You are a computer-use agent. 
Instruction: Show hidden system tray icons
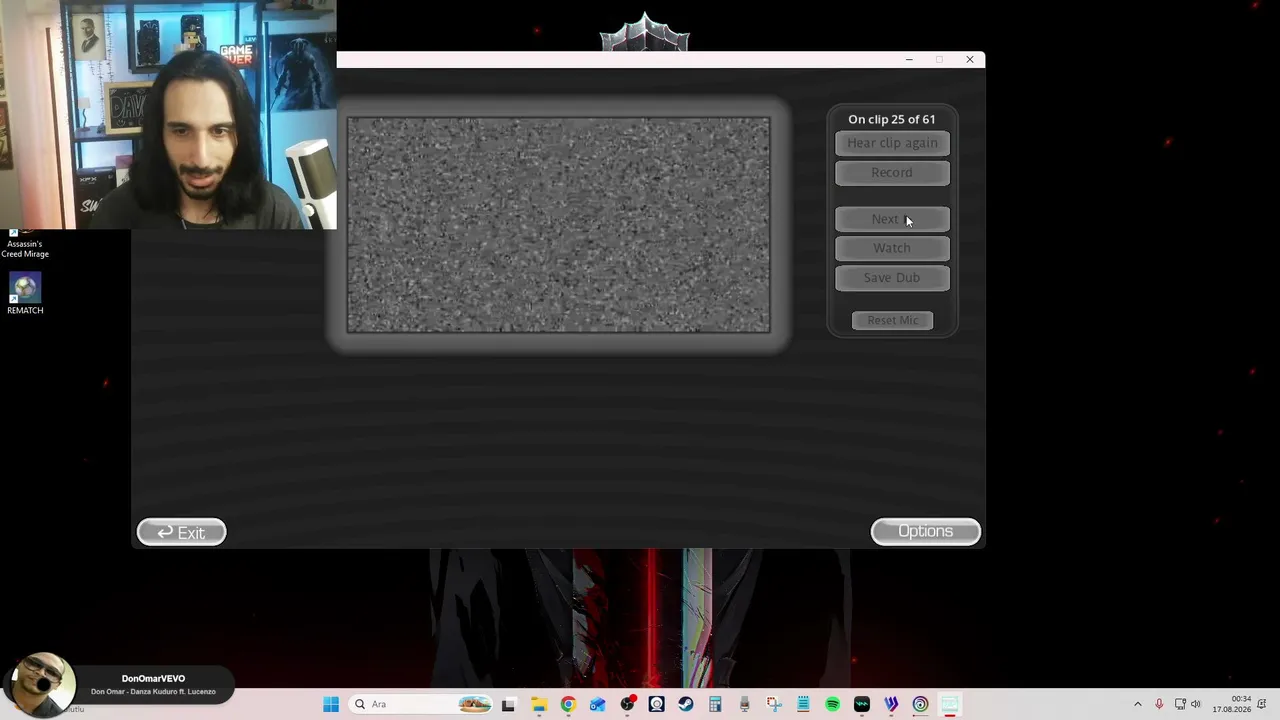click(x=1137, y=704)
